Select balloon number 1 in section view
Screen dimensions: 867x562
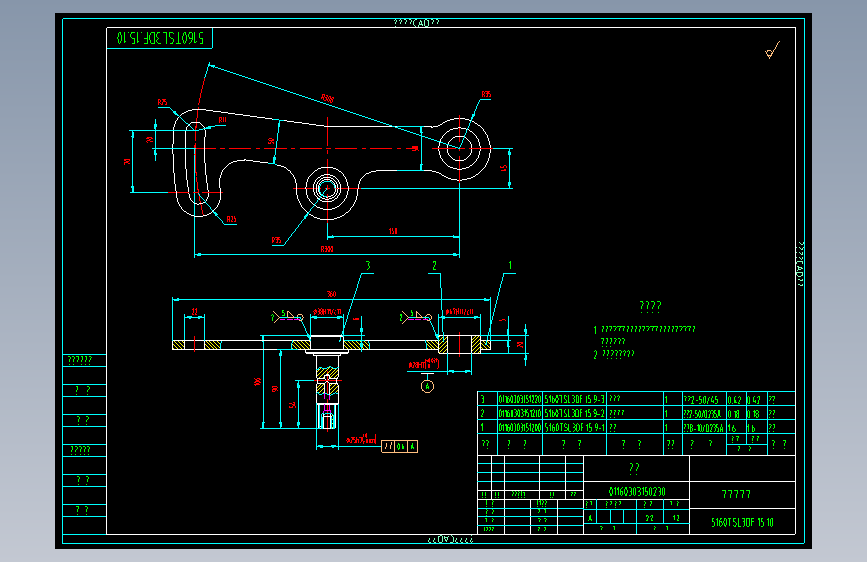click(x=510, y=266)
